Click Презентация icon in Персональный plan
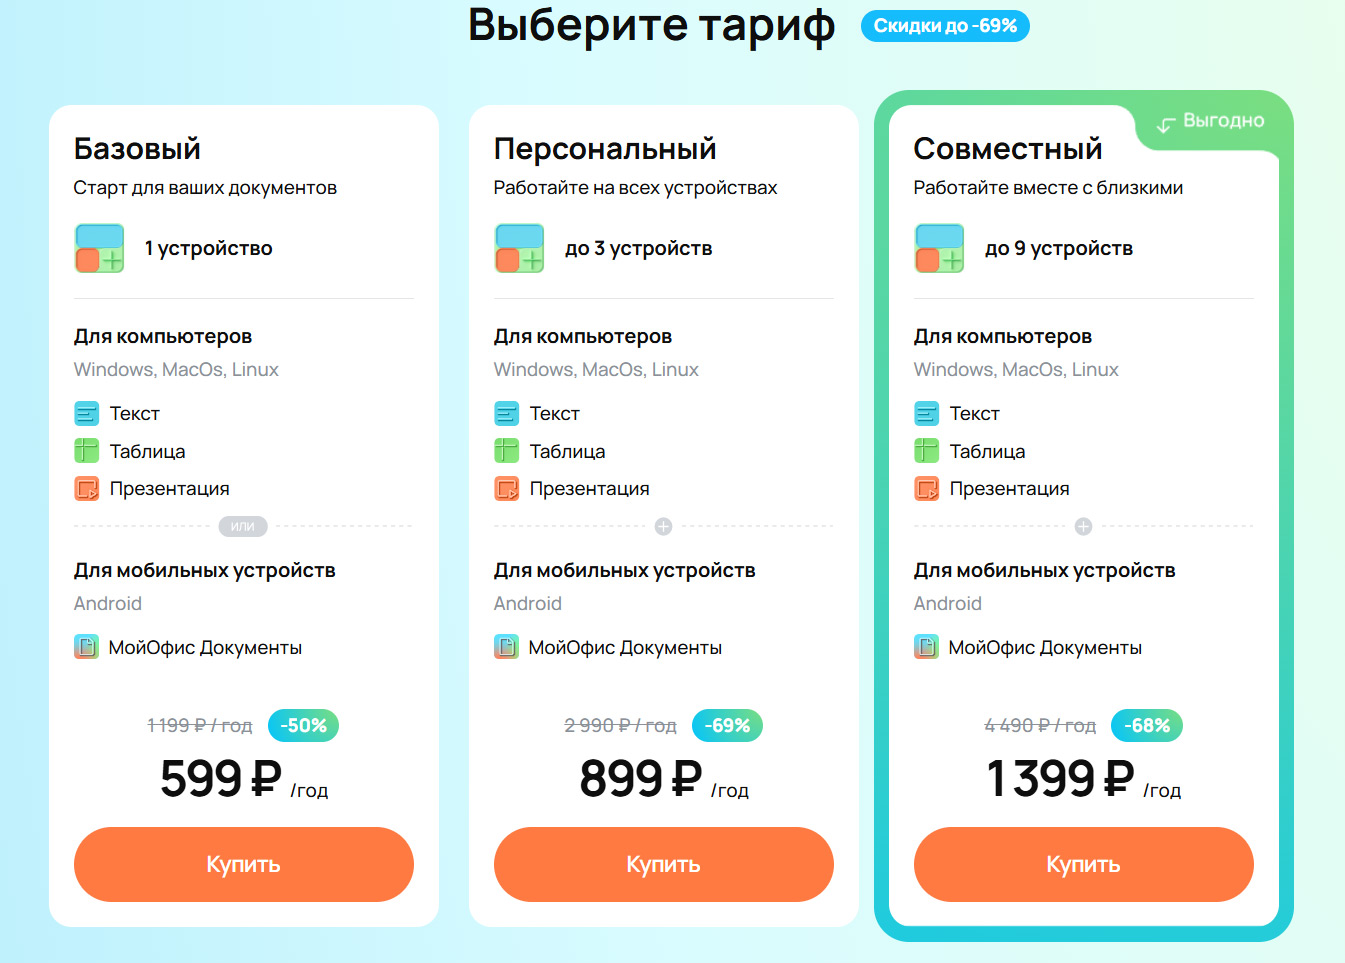The width and height of the screenshot is (1345, 963). (x=507, y=489)
